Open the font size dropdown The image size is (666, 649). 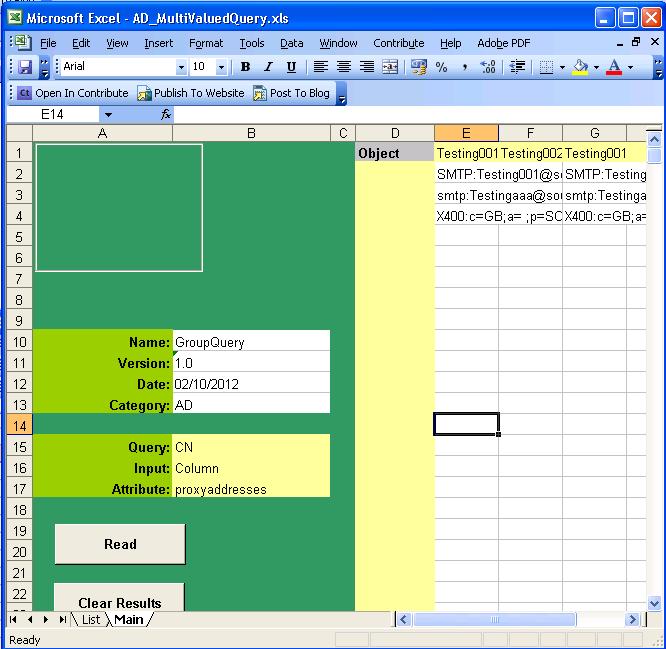coord(225,67)
